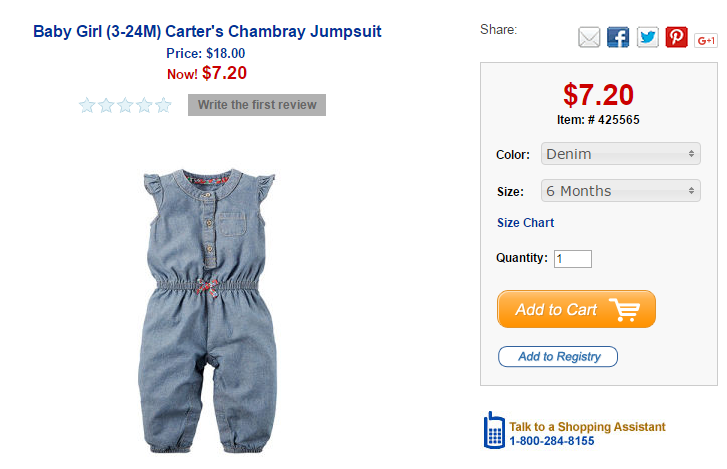
Task: Open the Size Chart link
Action: pos(525,223)
